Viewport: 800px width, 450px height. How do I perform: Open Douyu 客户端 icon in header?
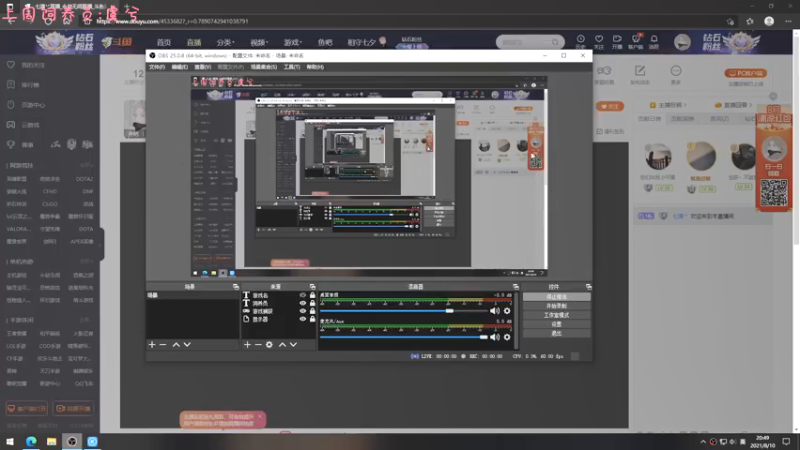(x=636, y=41)
